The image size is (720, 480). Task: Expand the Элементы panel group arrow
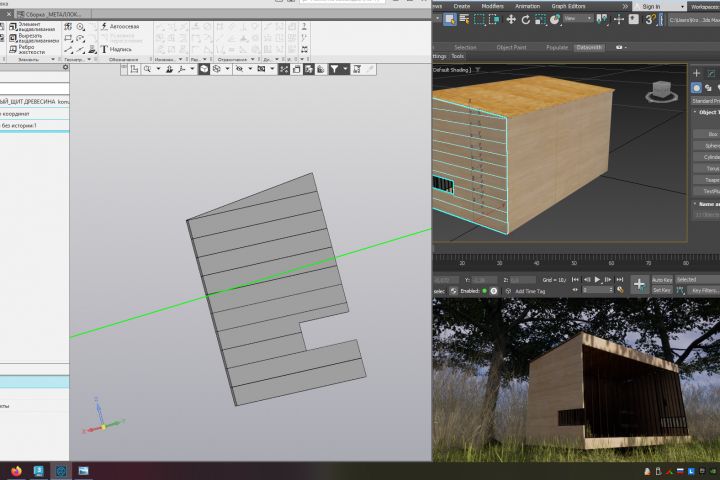coord(53,59)
